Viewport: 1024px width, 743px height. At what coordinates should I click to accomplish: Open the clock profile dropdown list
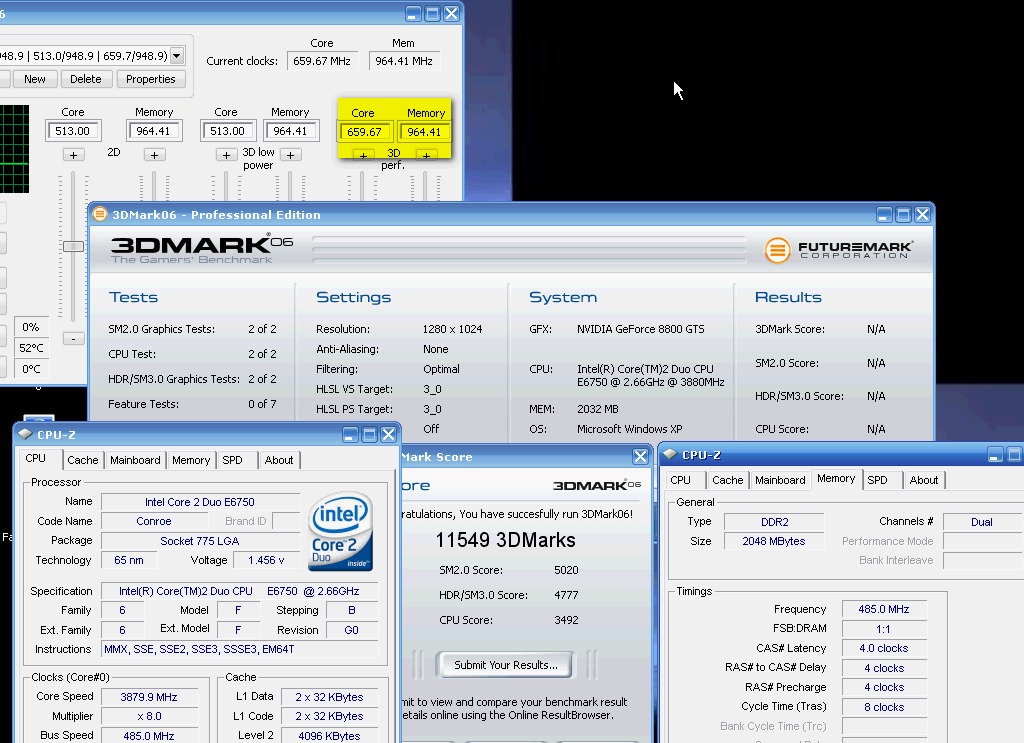pyautogui.click(x=177, y=55)
